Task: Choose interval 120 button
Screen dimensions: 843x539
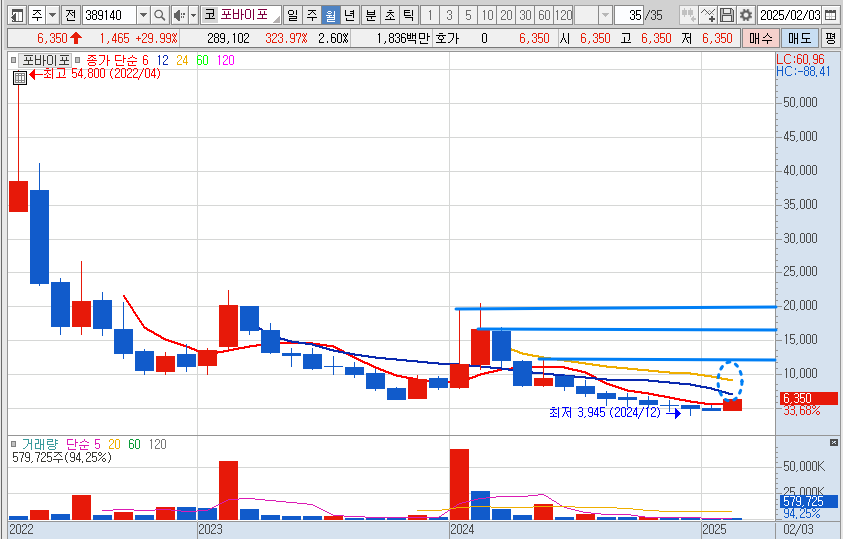Action: [563, 15]
